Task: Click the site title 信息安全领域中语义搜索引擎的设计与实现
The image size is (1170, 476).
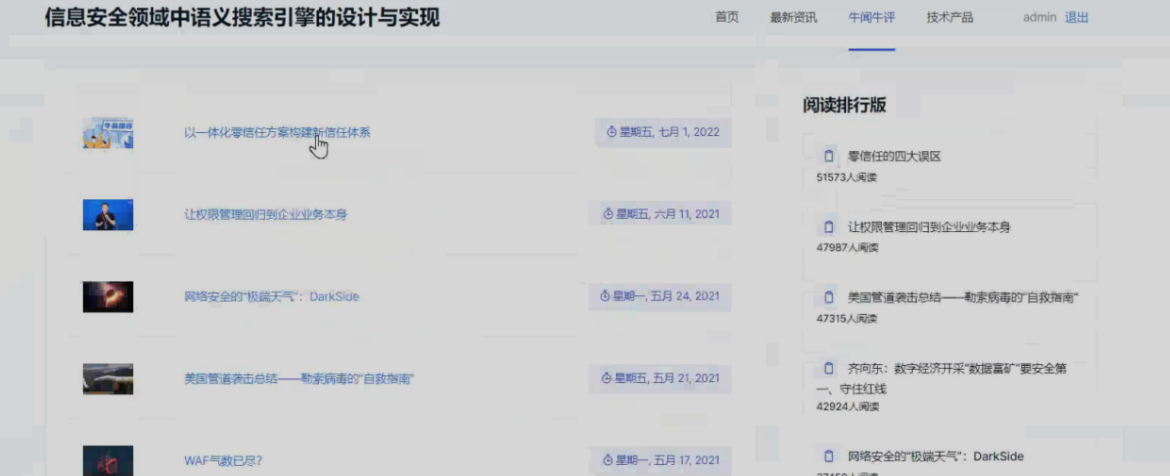Action: tap(243, 17)
